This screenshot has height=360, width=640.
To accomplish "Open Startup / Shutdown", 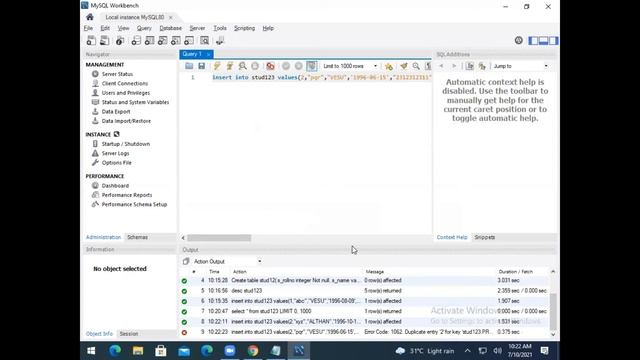I will pos(126,144).
